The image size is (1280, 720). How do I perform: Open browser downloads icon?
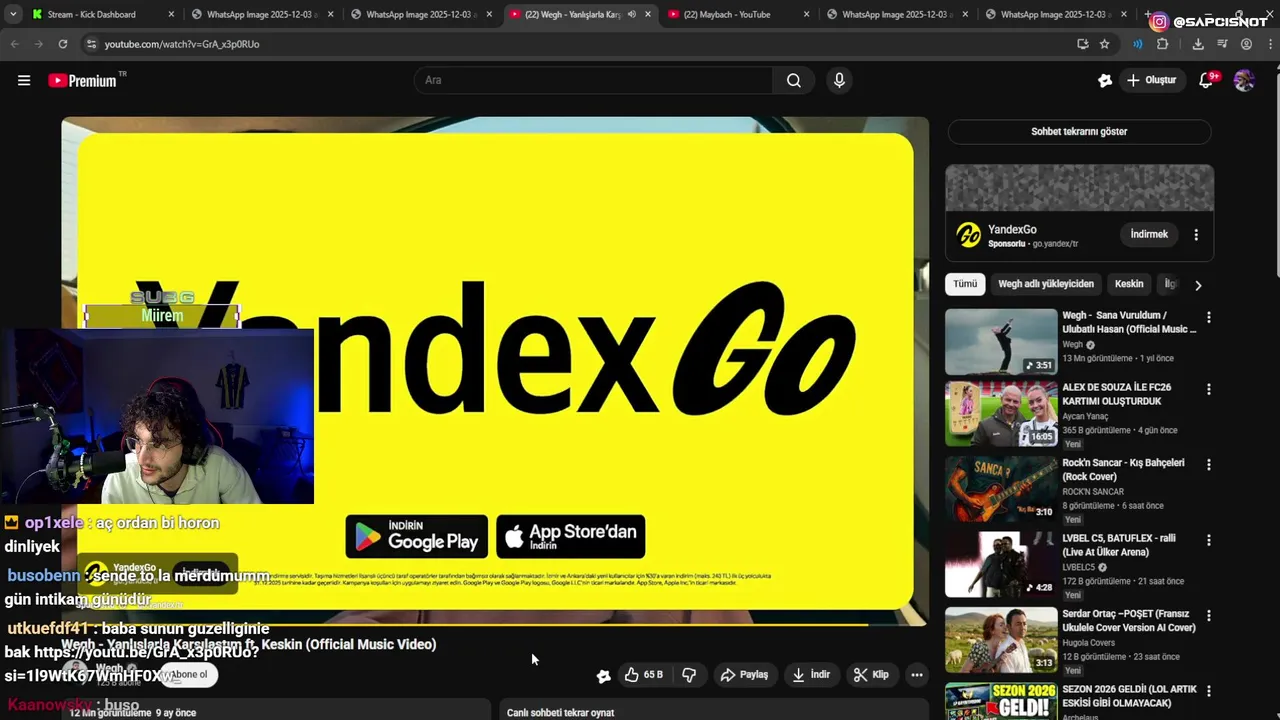[1198, 44]
